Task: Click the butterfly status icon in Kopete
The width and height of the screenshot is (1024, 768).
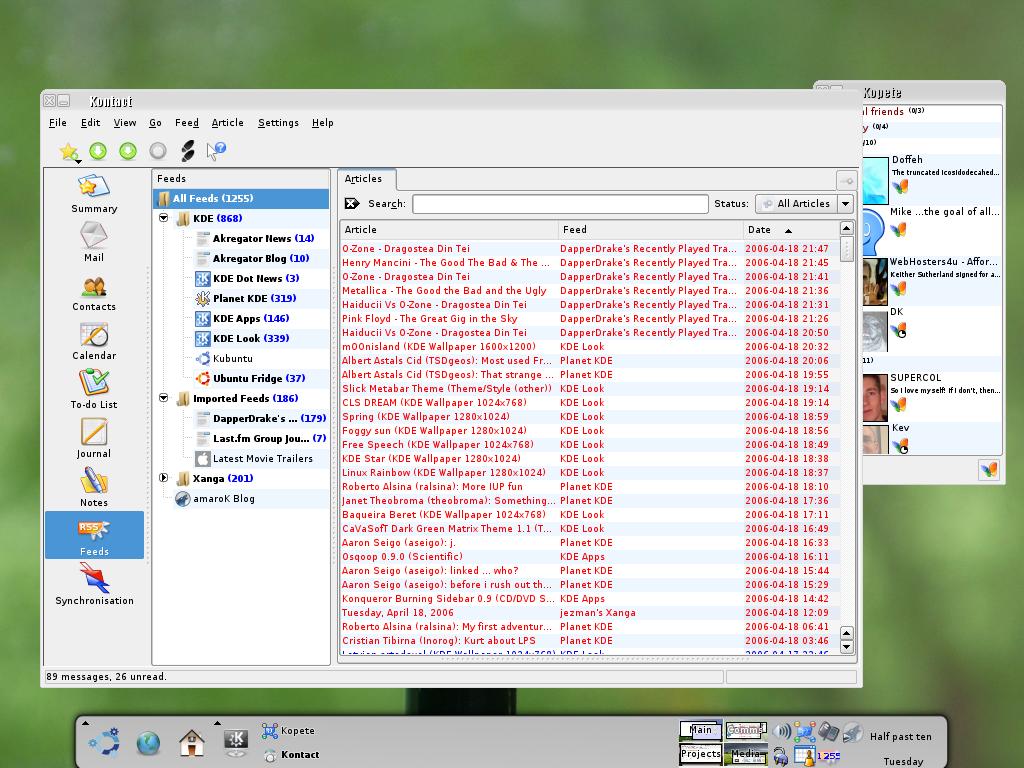Action: 988,470
